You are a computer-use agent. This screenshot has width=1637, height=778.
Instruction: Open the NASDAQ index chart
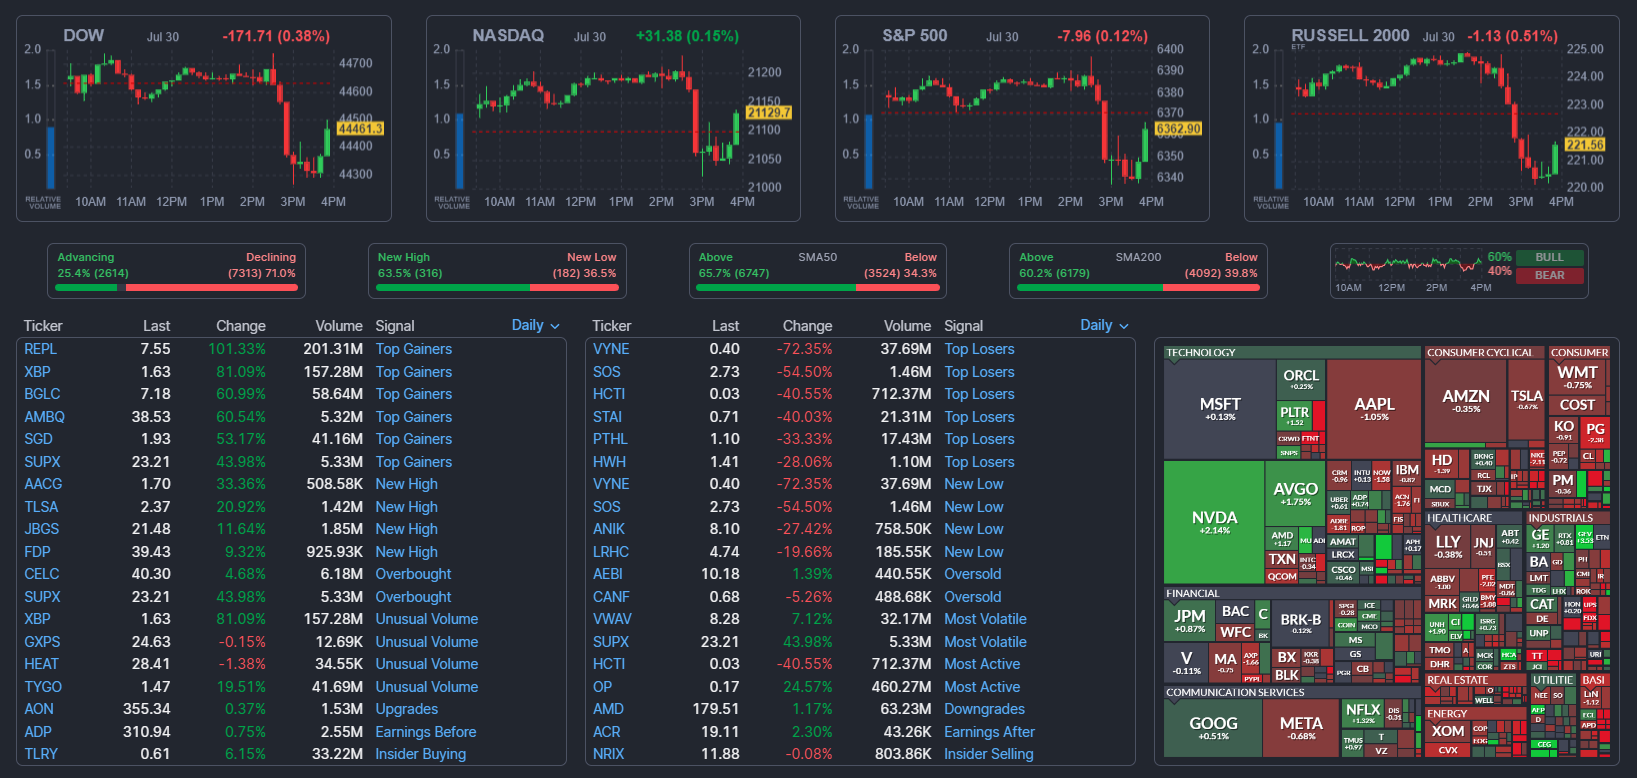[613, 118]
